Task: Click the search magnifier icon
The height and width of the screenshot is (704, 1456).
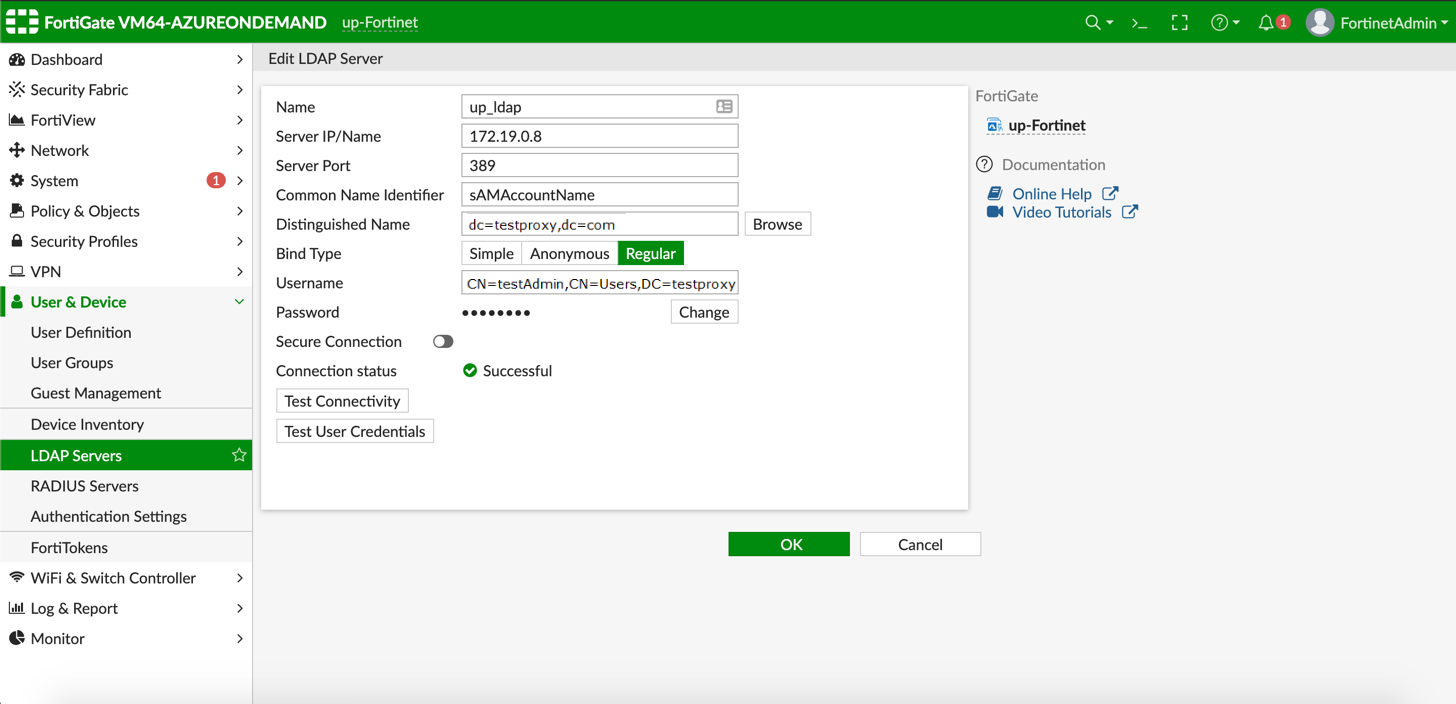Action: (1093, 22)
